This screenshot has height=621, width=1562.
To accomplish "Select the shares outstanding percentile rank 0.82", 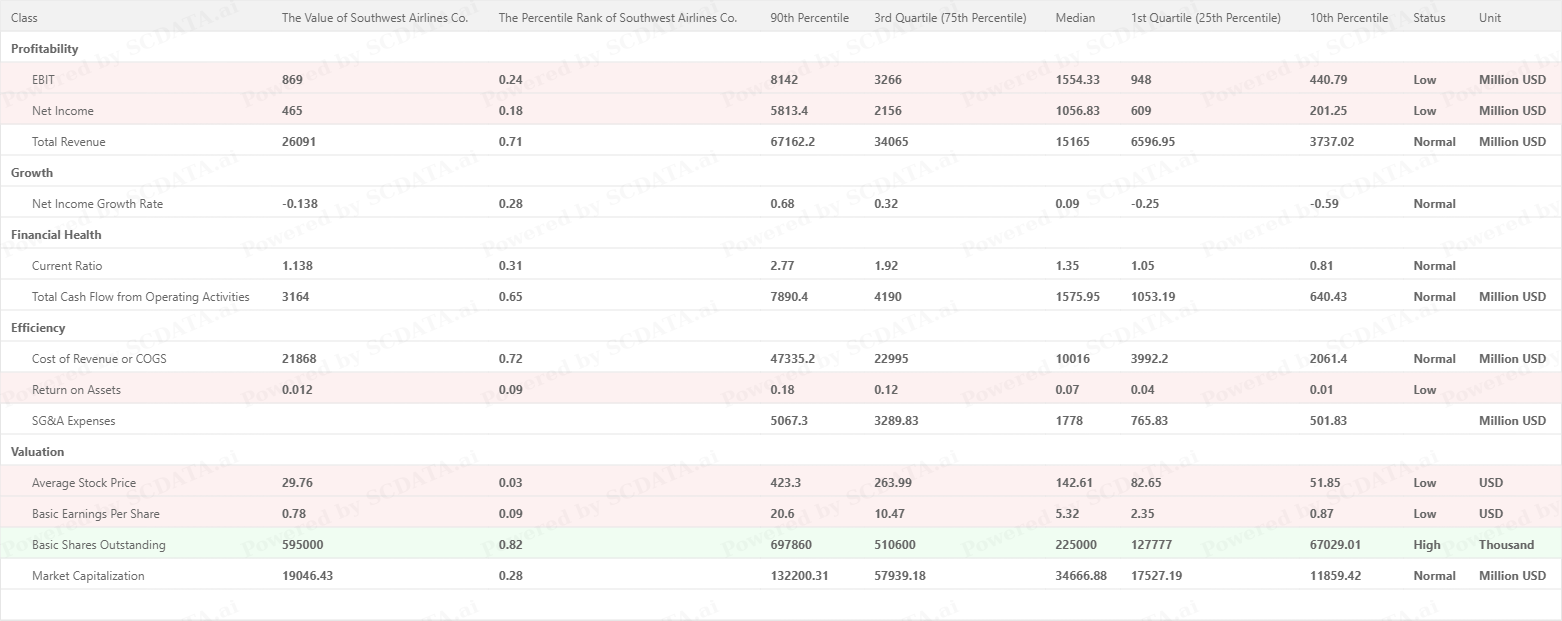I will [510, 545].
